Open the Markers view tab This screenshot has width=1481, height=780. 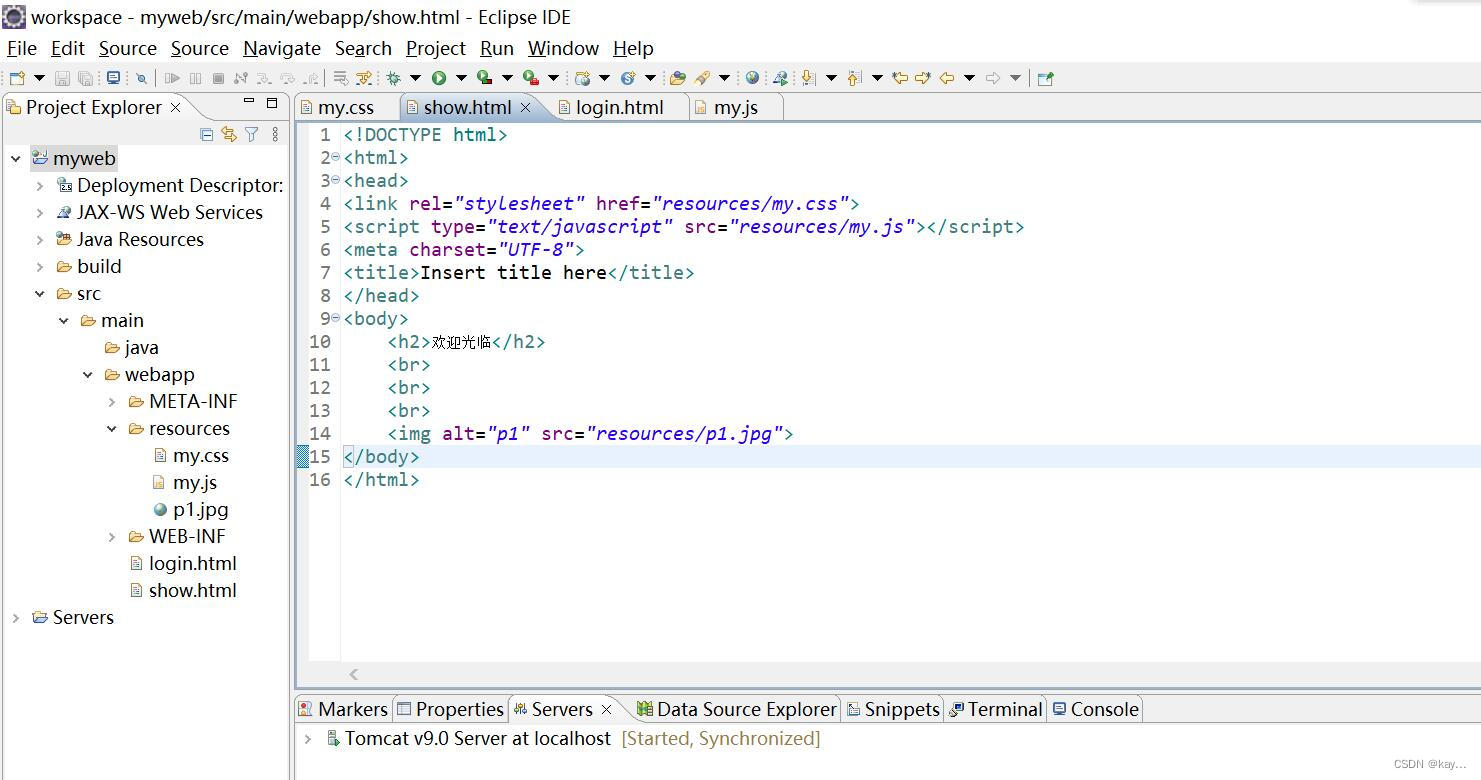343,709
